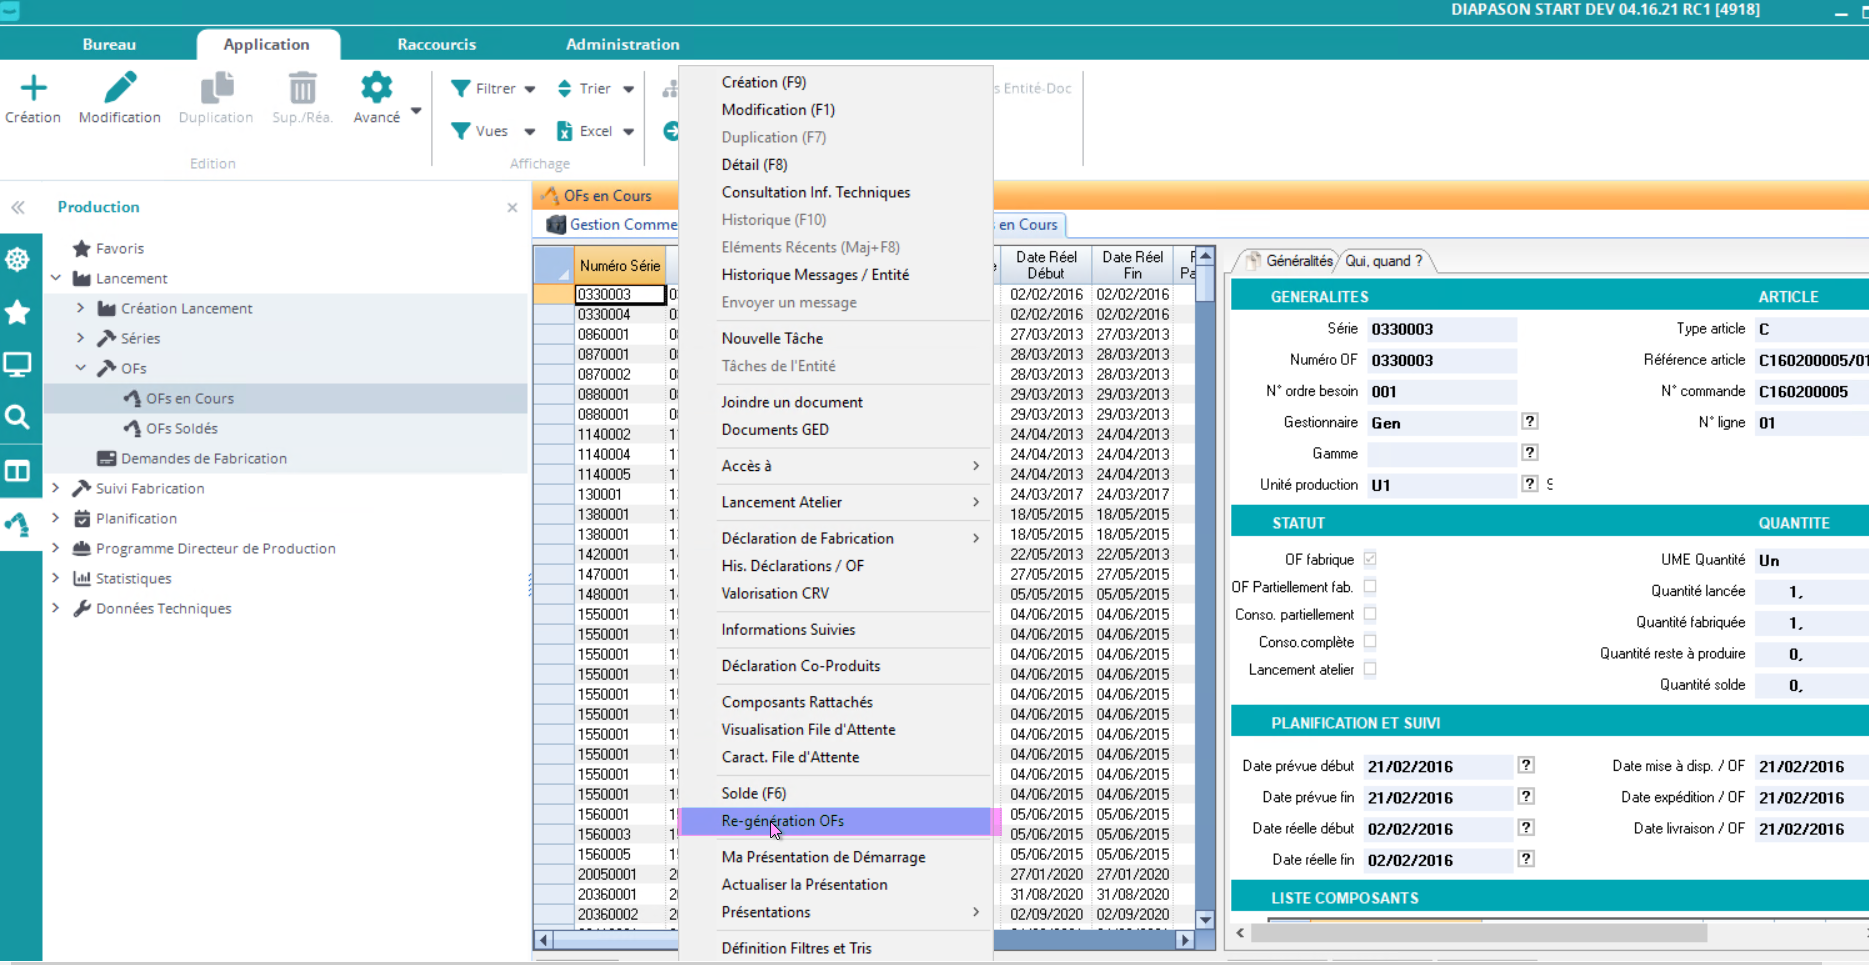The height and width of the screenshot is (965, 1869).
Task: Collapse panel with double chevron icon
Action: tap(18, 207)
